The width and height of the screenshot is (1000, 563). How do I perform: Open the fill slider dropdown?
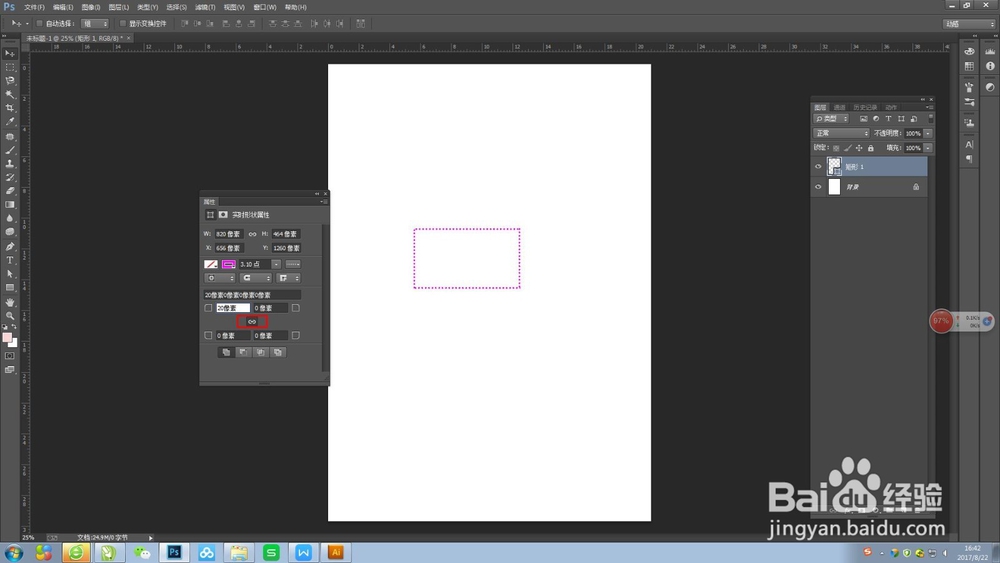click(x=928, y=148)
